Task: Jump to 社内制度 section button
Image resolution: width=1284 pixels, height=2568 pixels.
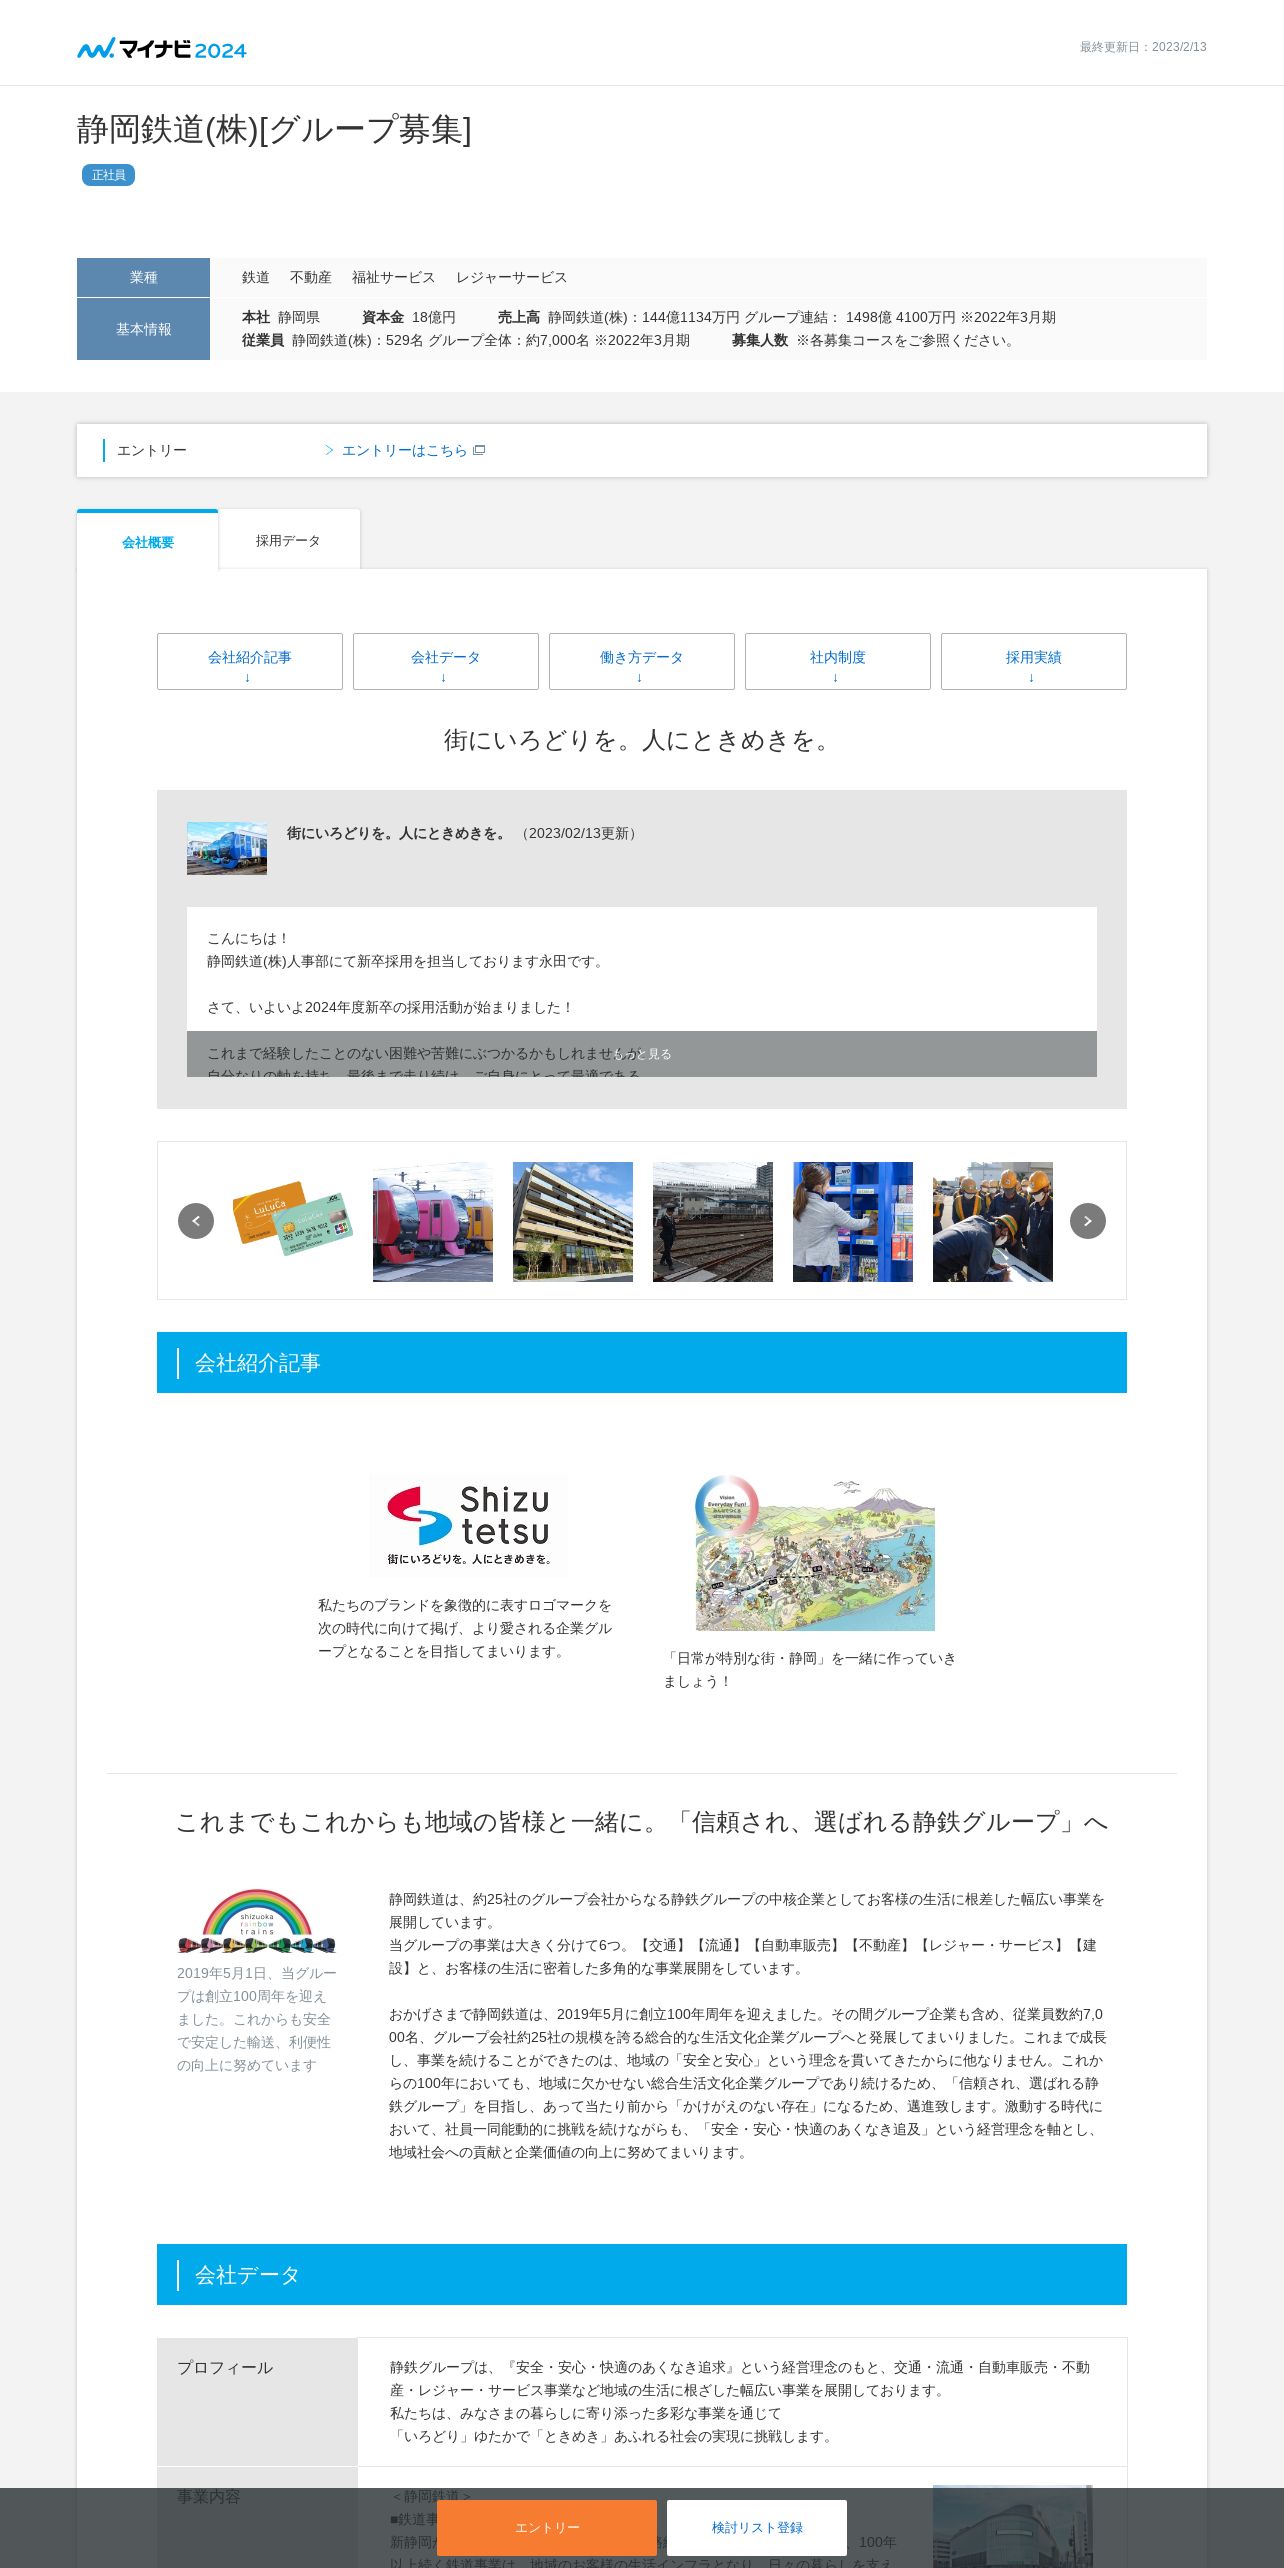Action: [838, 661]
